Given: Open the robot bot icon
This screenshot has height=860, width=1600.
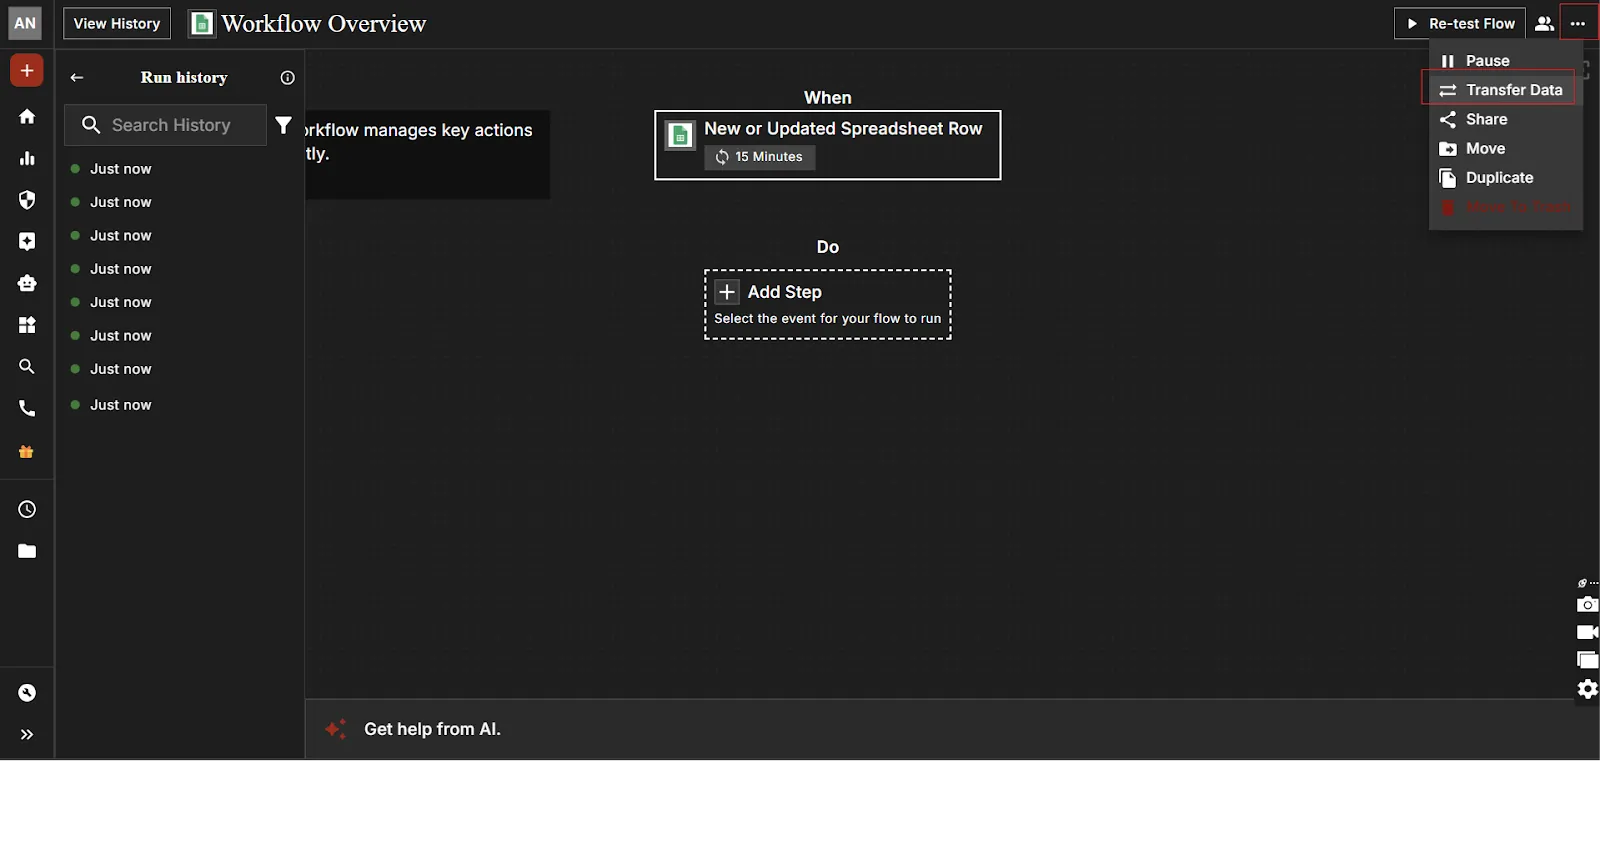Looking at the screenshot, I should tap(27, 283).
